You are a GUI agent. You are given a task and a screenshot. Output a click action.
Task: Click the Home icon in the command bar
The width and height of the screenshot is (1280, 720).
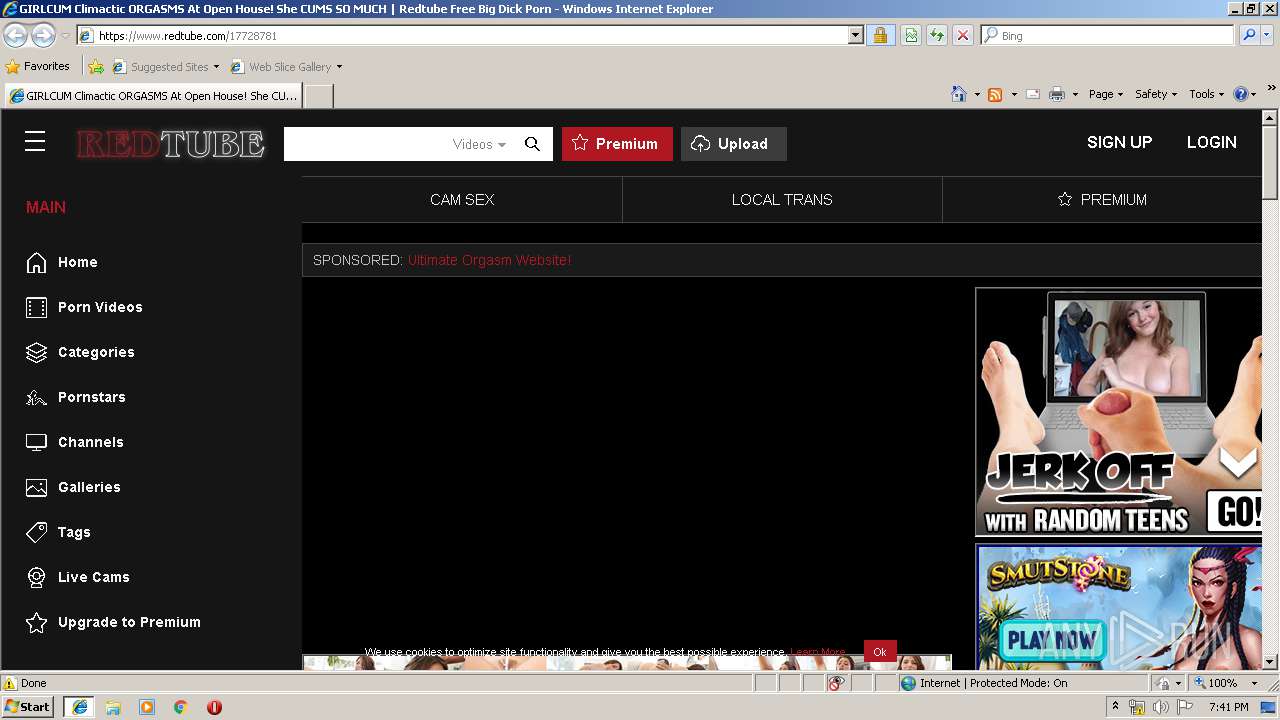(x=959, y=94)
